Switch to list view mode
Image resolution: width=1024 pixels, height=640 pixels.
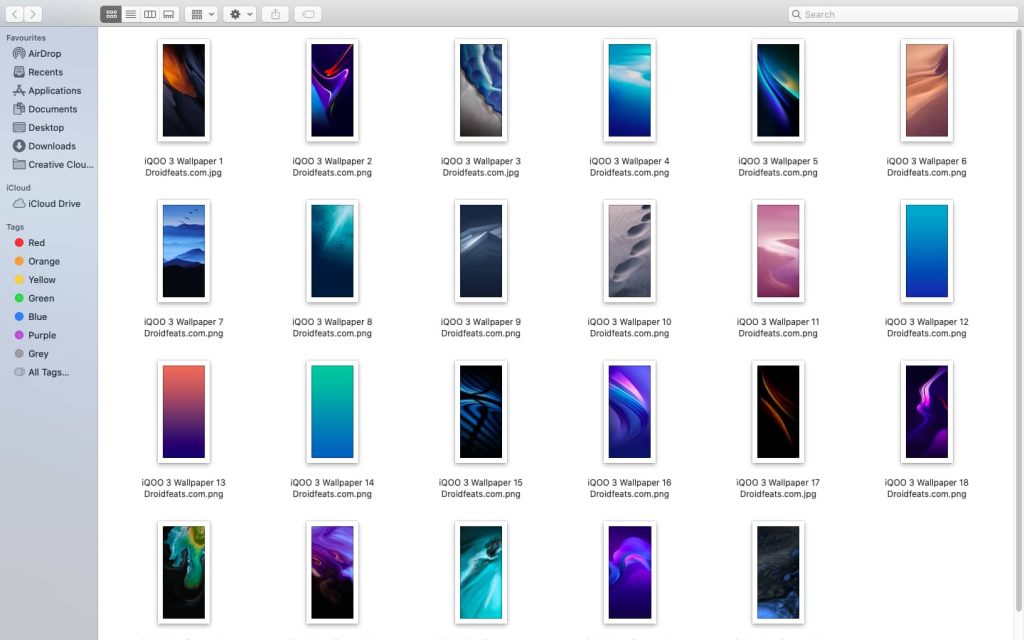(130, 14)
